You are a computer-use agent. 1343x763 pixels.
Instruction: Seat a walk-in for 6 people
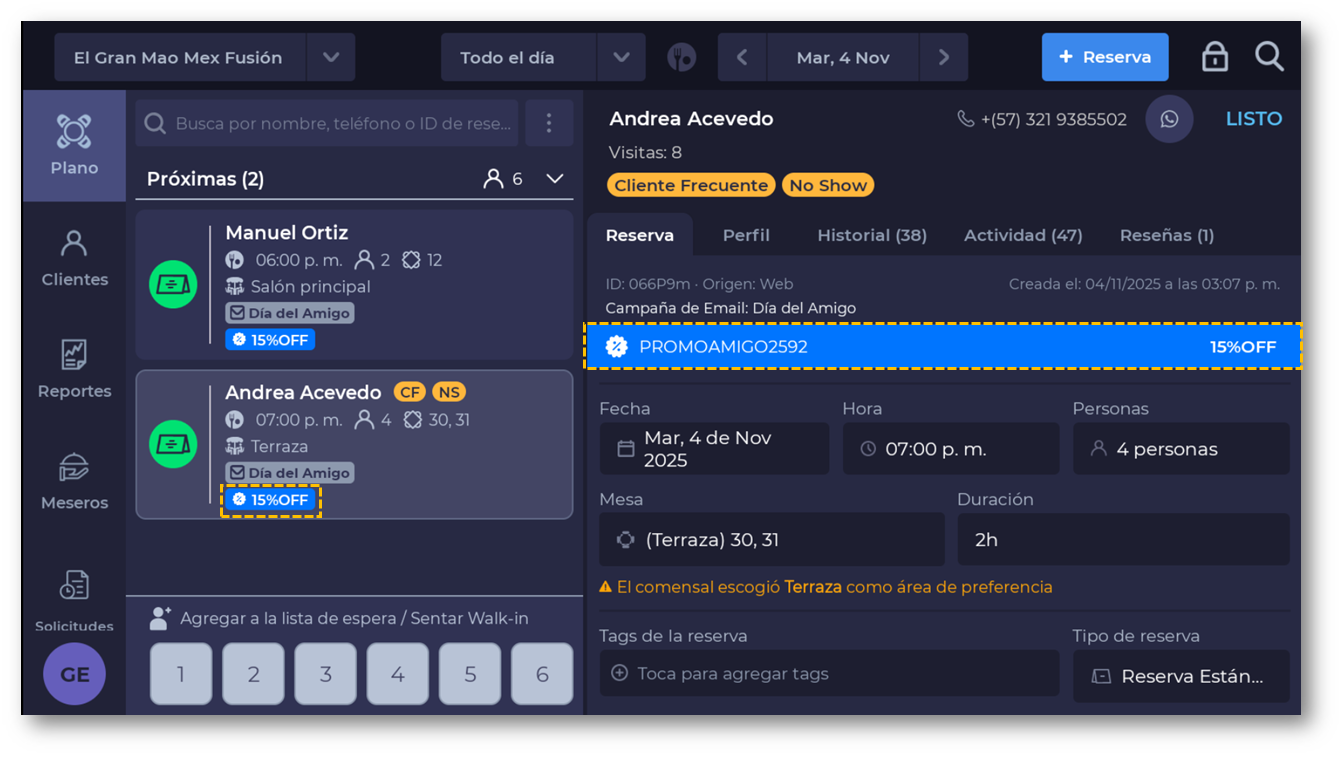542,674
